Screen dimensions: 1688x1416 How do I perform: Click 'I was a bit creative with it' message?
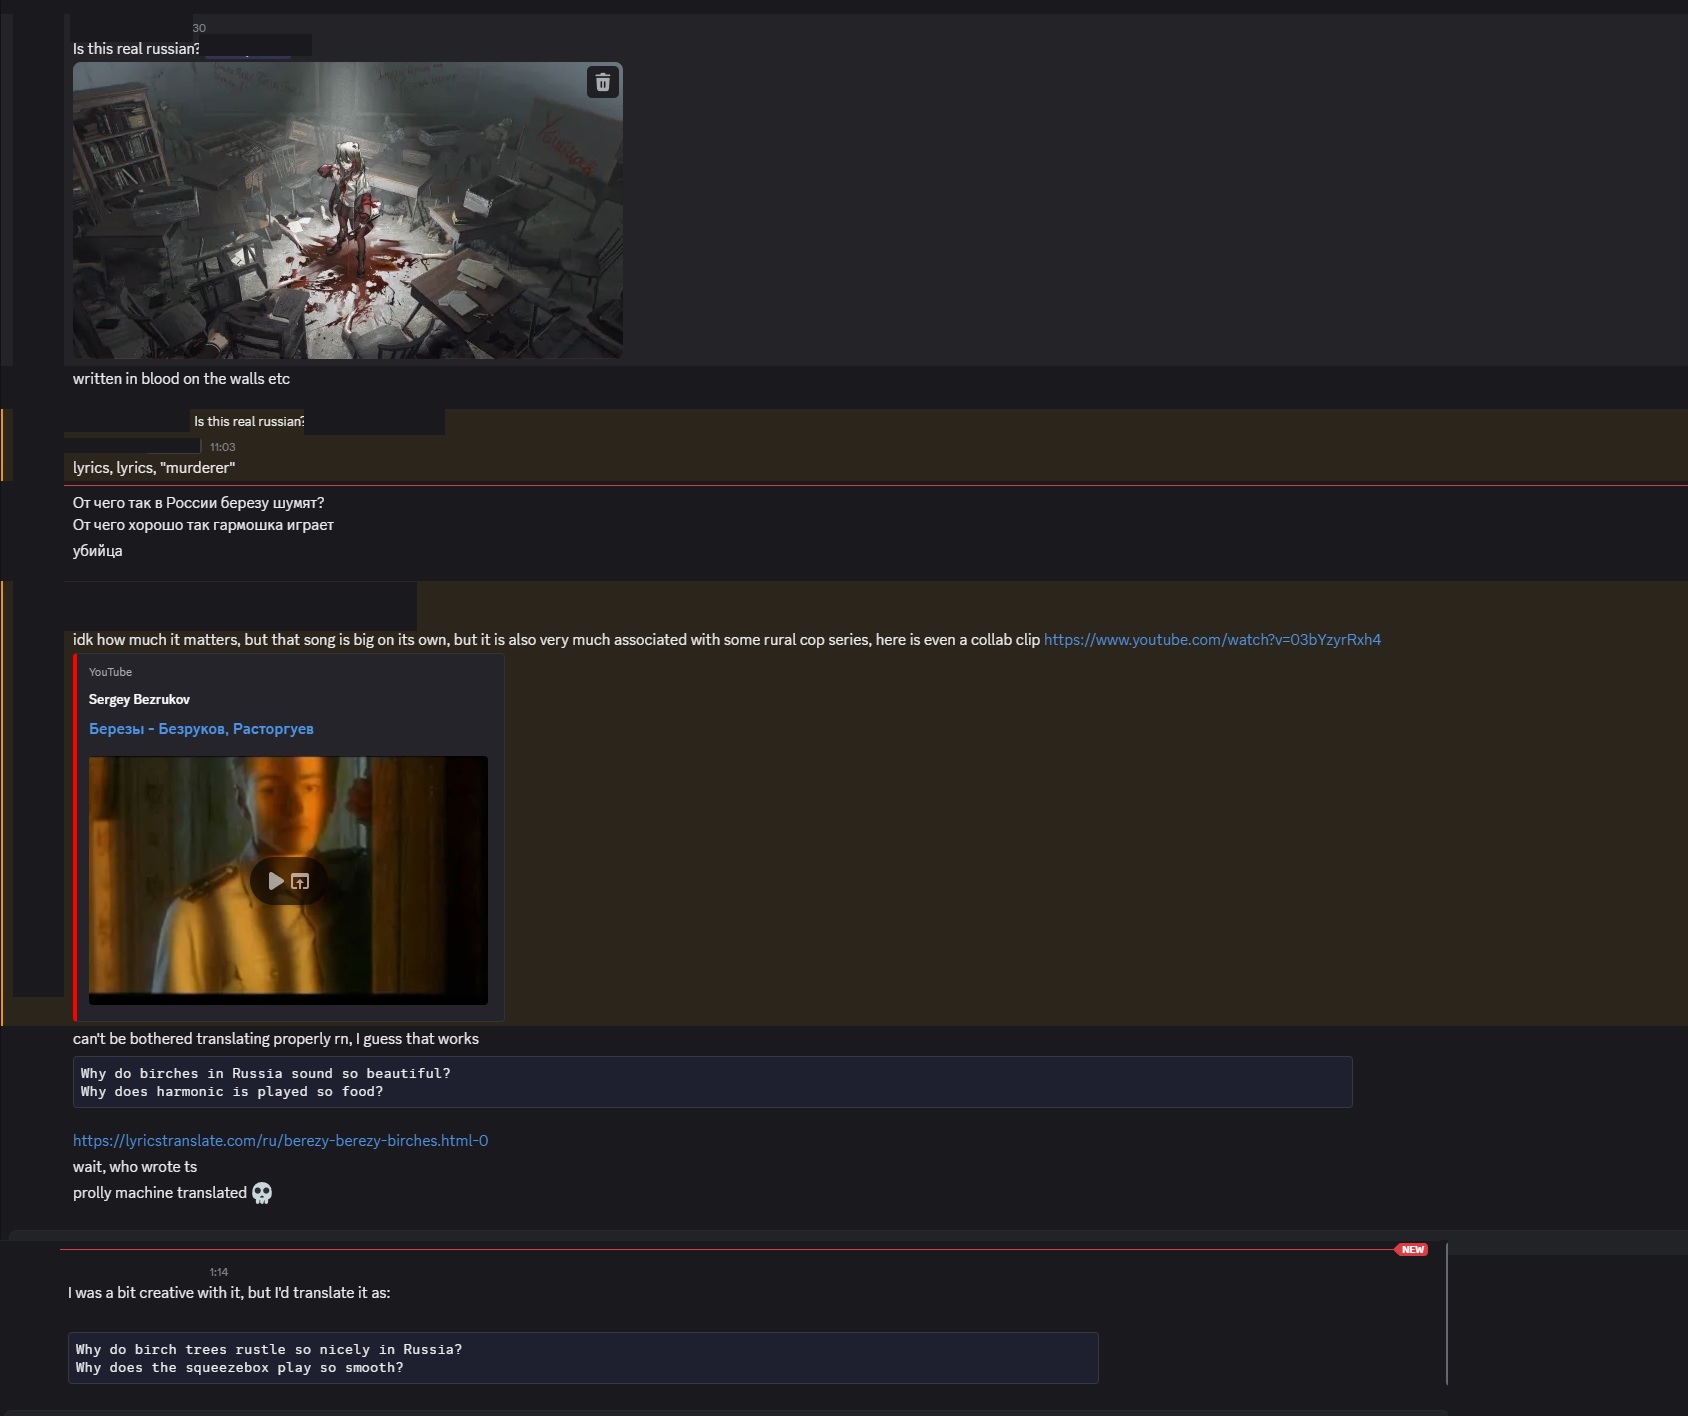click(x=229, y=1293)
